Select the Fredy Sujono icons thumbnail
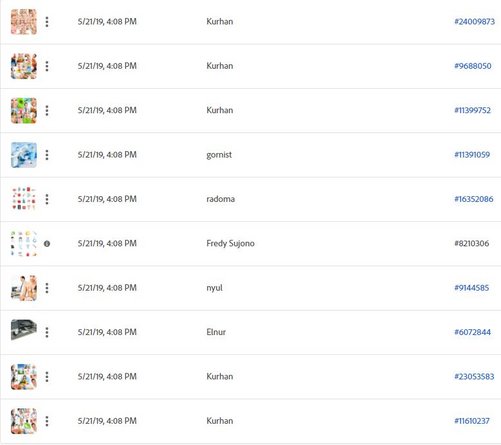 24,243
